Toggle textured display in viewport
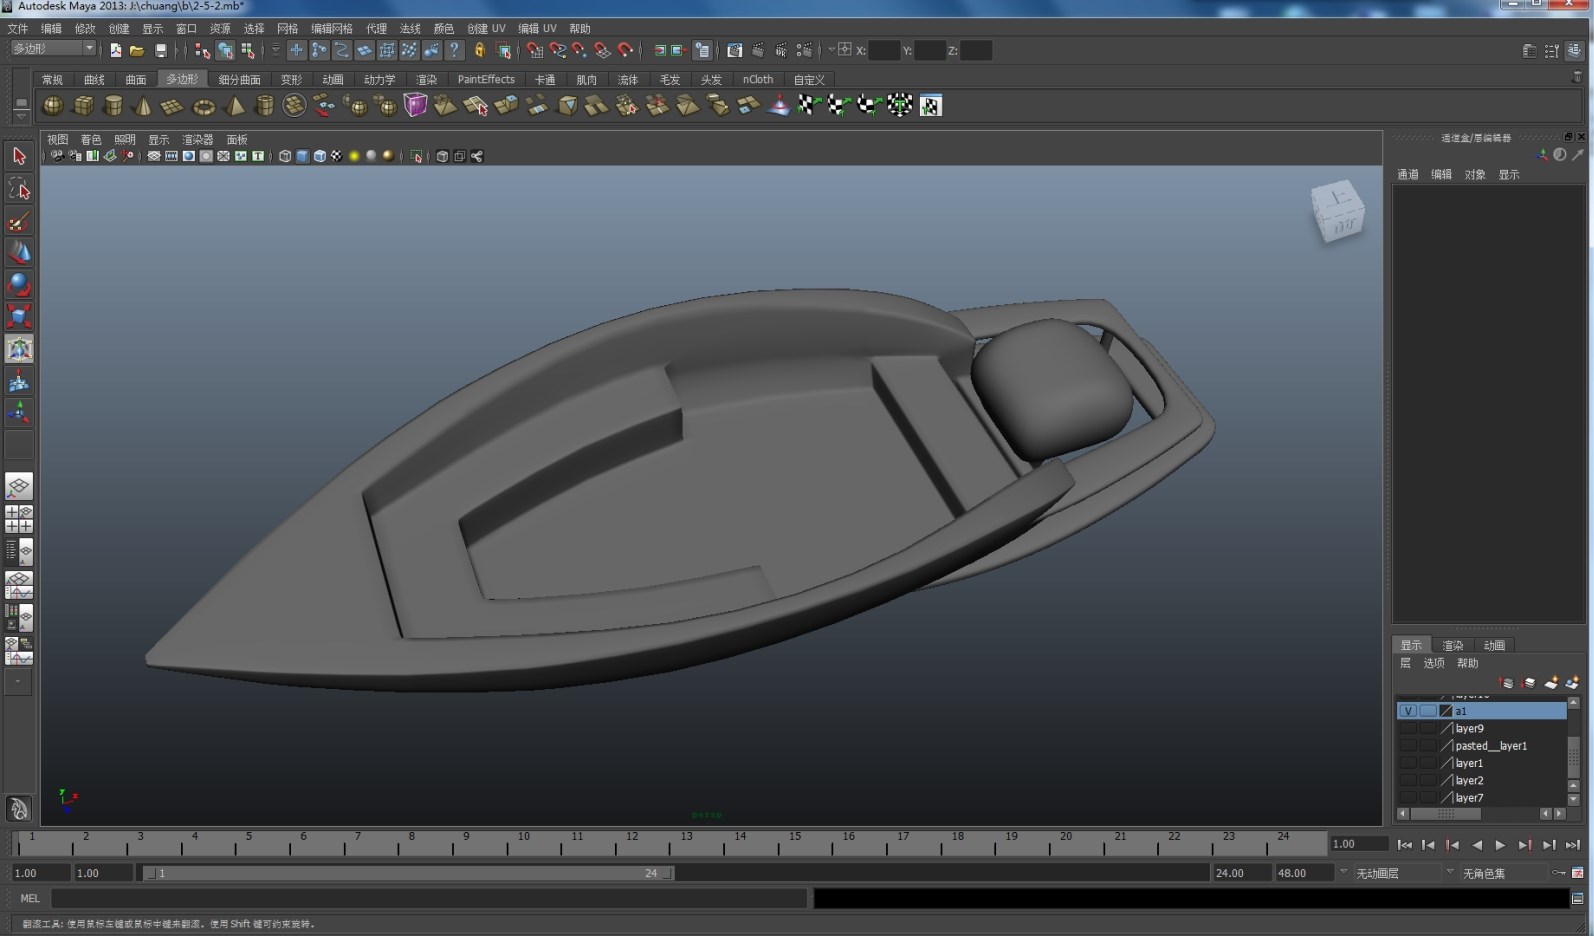 (x=337, y=156)
